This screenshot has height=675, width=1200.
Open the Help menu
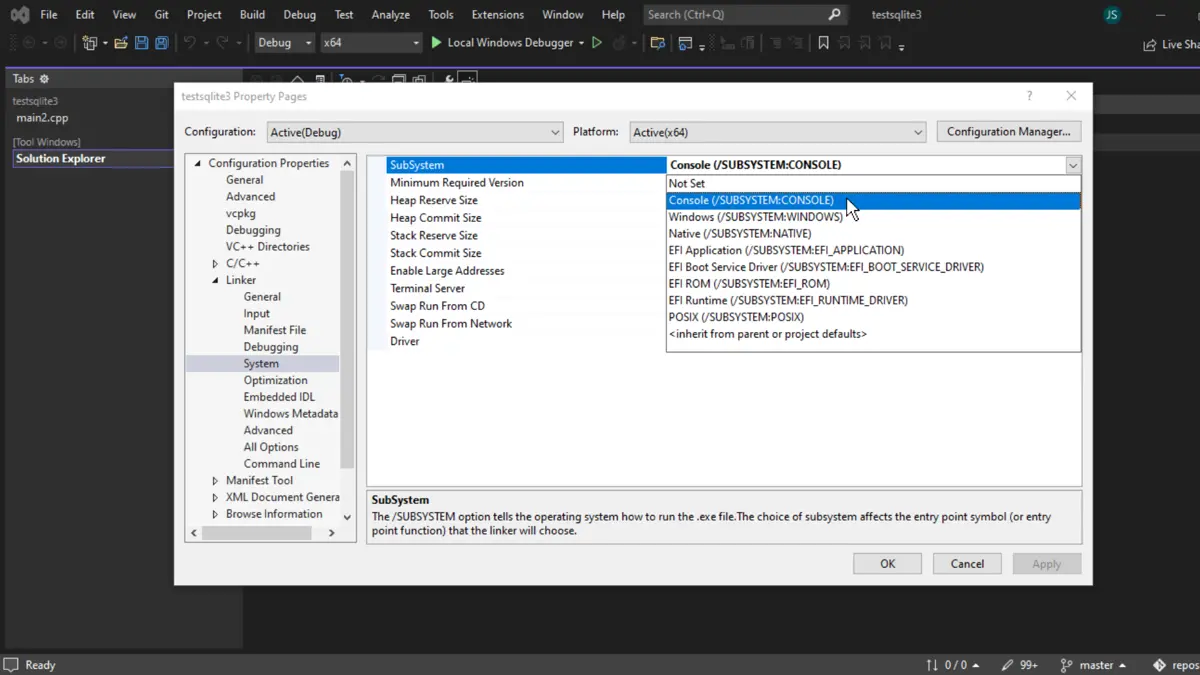coord(613,15)
